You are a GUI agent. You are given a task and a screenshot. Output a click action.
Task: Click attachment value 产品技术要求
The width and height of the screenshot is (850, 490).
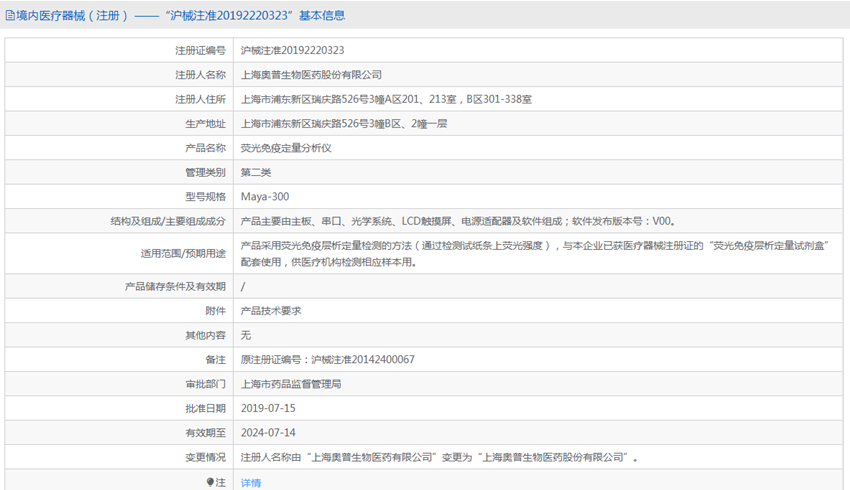(271, 311)
